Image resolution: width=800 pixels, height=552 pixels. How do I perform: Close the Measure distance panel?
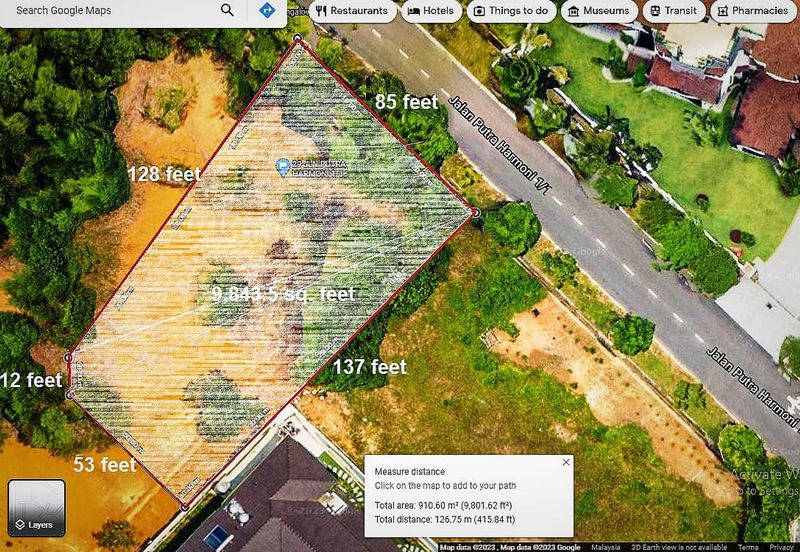click(x=565, y=462)
